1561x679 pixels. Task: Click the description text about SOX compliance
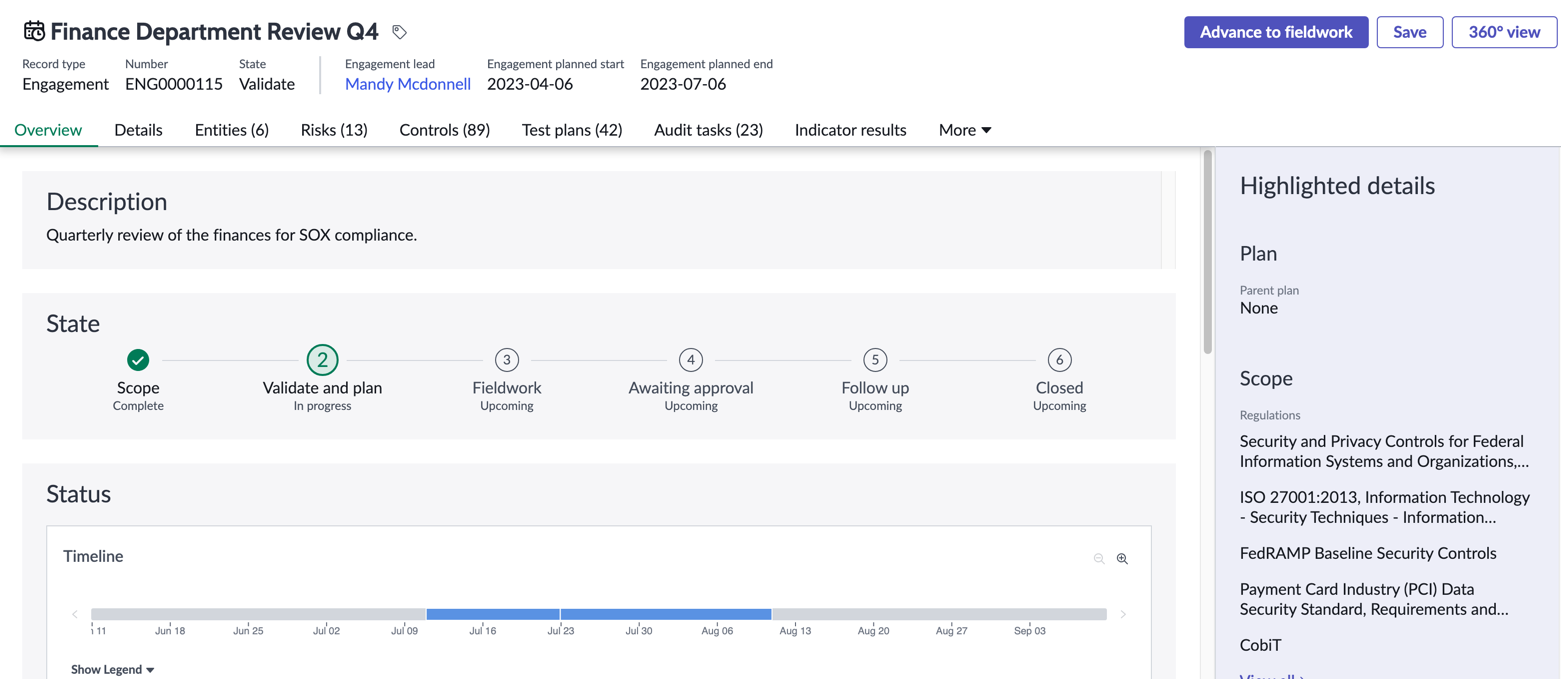click(x=232, y=235)
